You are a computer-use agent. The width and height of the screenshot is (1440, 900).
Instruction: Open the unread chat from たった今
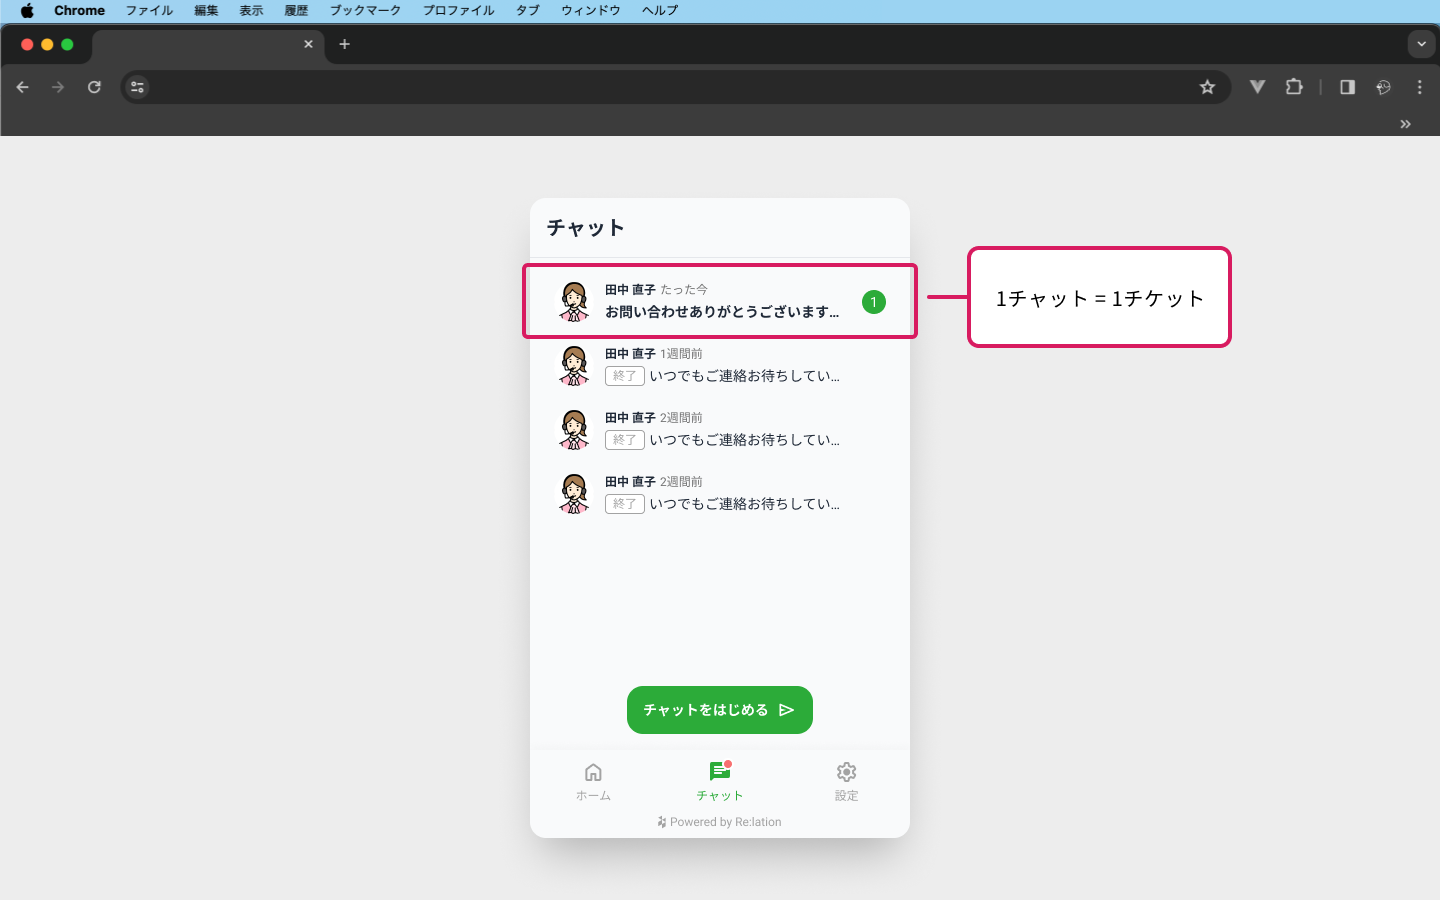click(720, 301)
